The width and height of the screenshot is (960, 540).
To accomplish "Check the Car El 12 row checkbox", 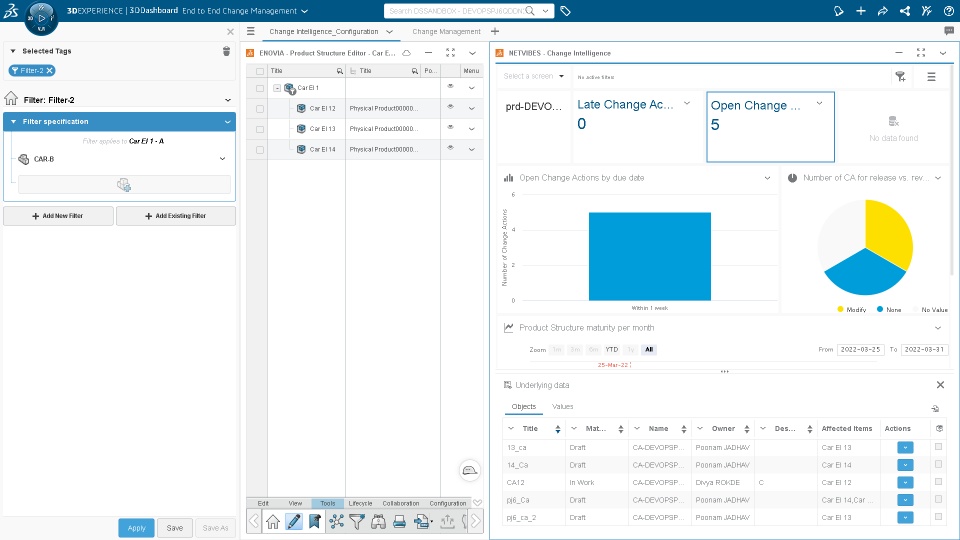I will pyautogui.click(x=260, y=108).
